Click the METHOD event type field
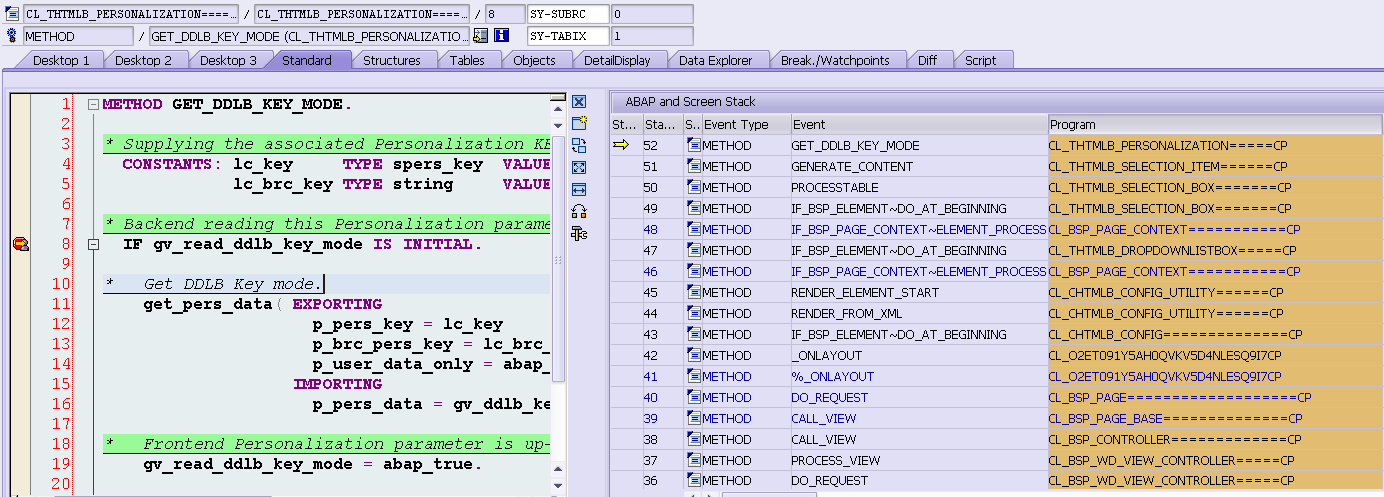Image resolution: width=1384 pixels, height=497 pixels. tap(78, 36)
